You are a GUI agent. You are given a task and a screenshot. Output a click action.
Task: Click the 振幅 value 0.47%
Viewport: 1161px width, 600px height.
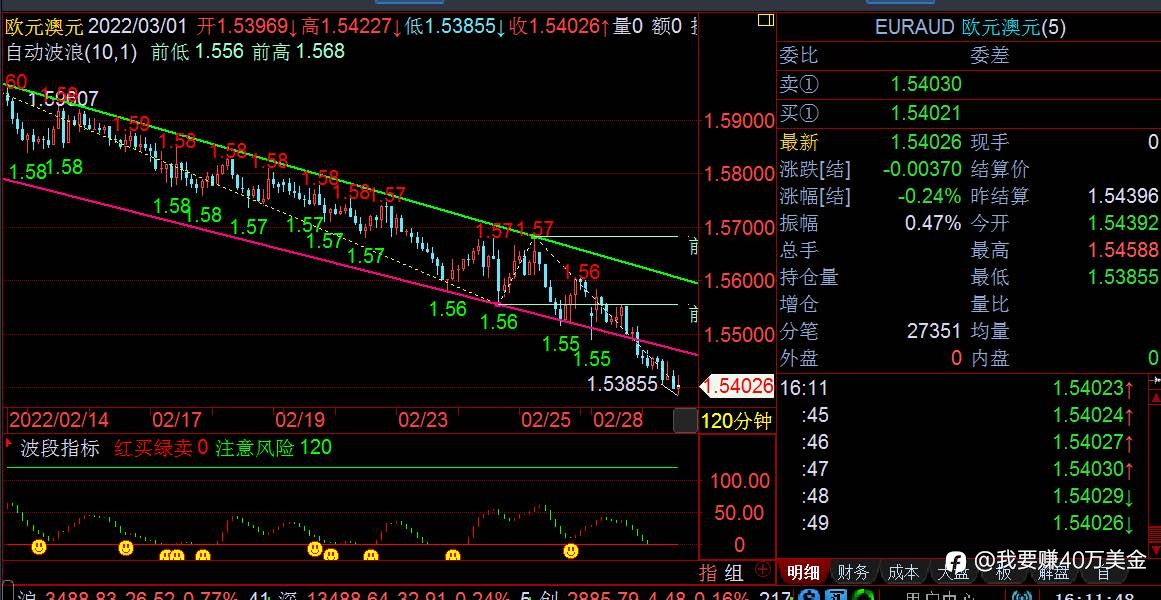point(933,223)
